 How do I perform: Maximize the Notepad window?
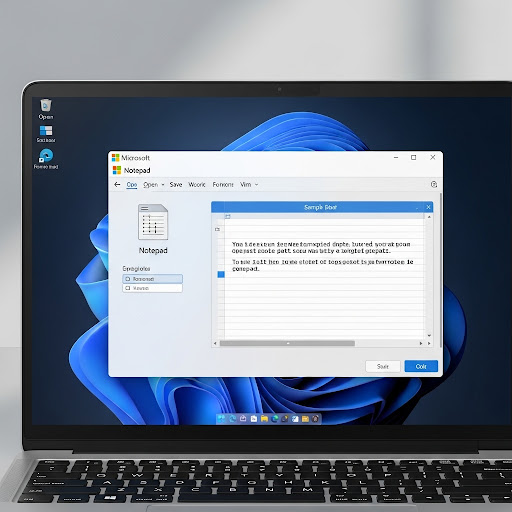414,157
